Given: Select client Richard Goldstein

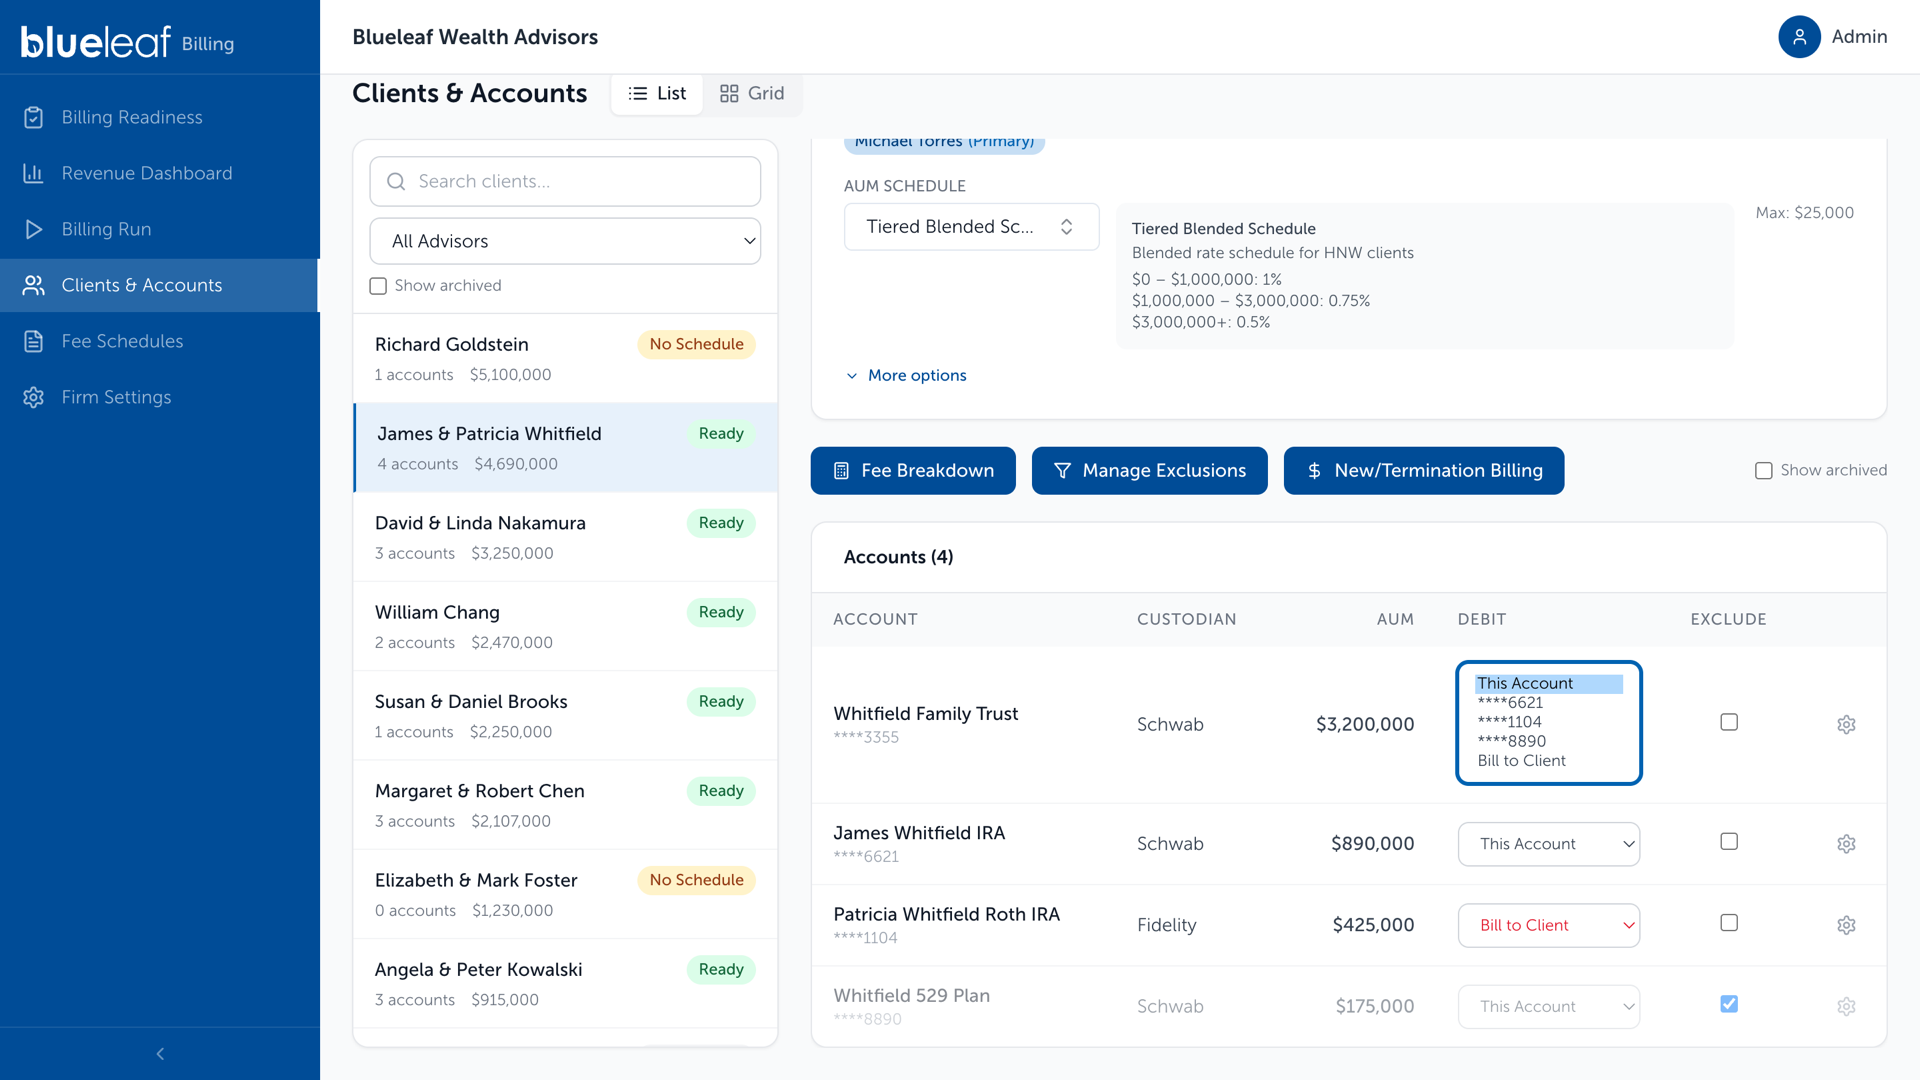Looking at the screenshot, I should tap(565, 359).
